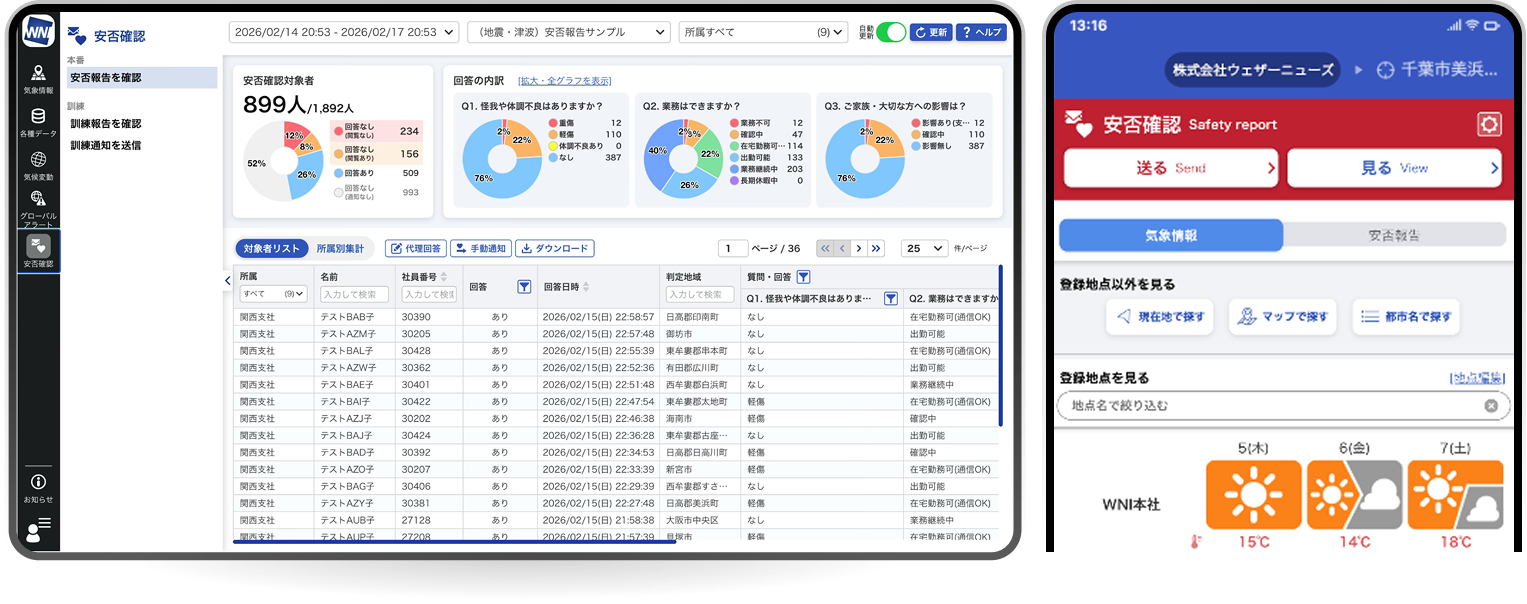
Task: Click the ダウンロード button
Action: pyautogui.click(x=555, y=248)
